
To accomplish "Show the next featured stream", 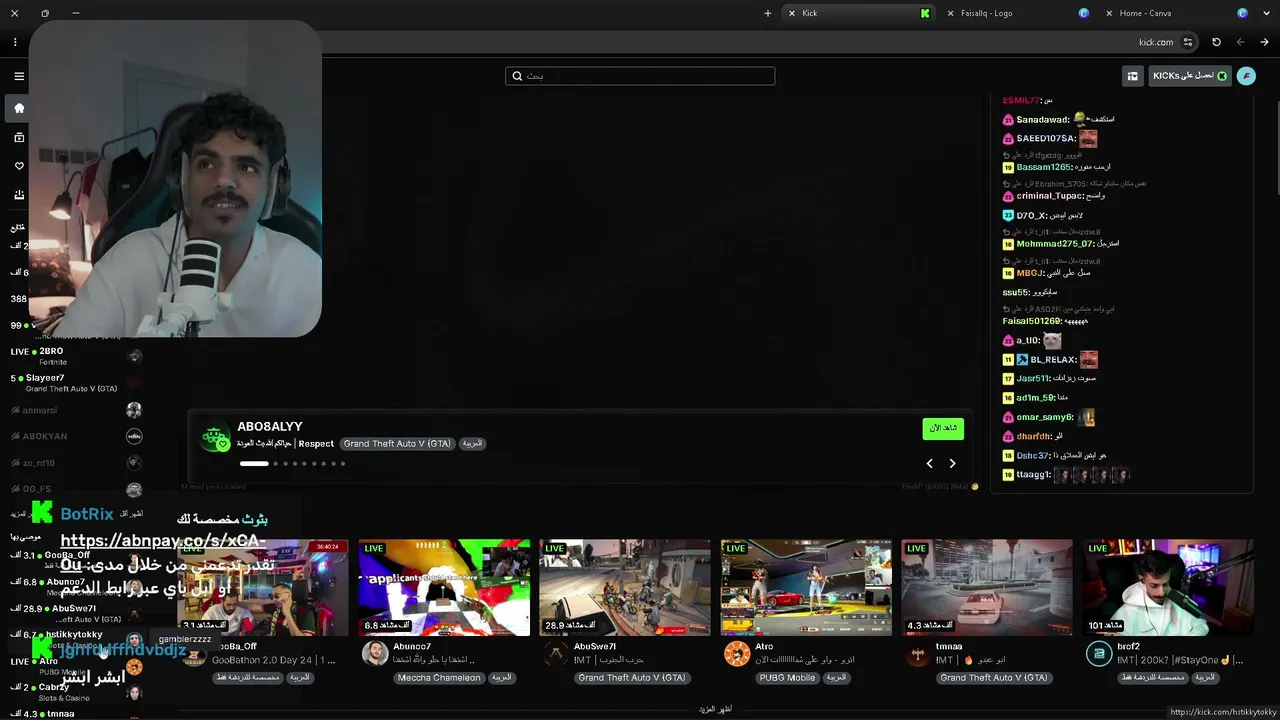I will tap(952, 463).
